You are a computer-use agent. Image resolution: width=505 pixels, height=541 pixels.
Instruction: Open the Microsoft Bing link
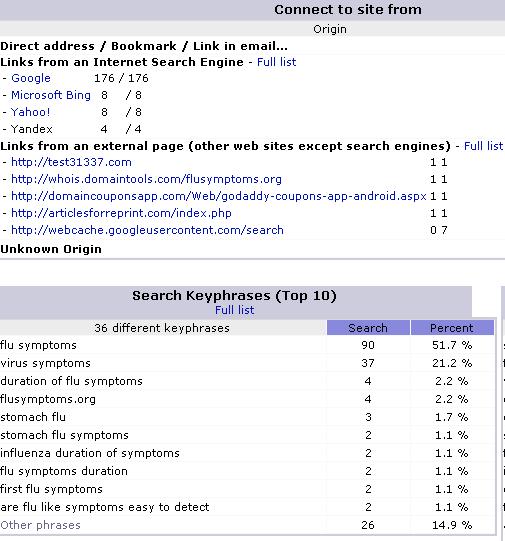51,95
